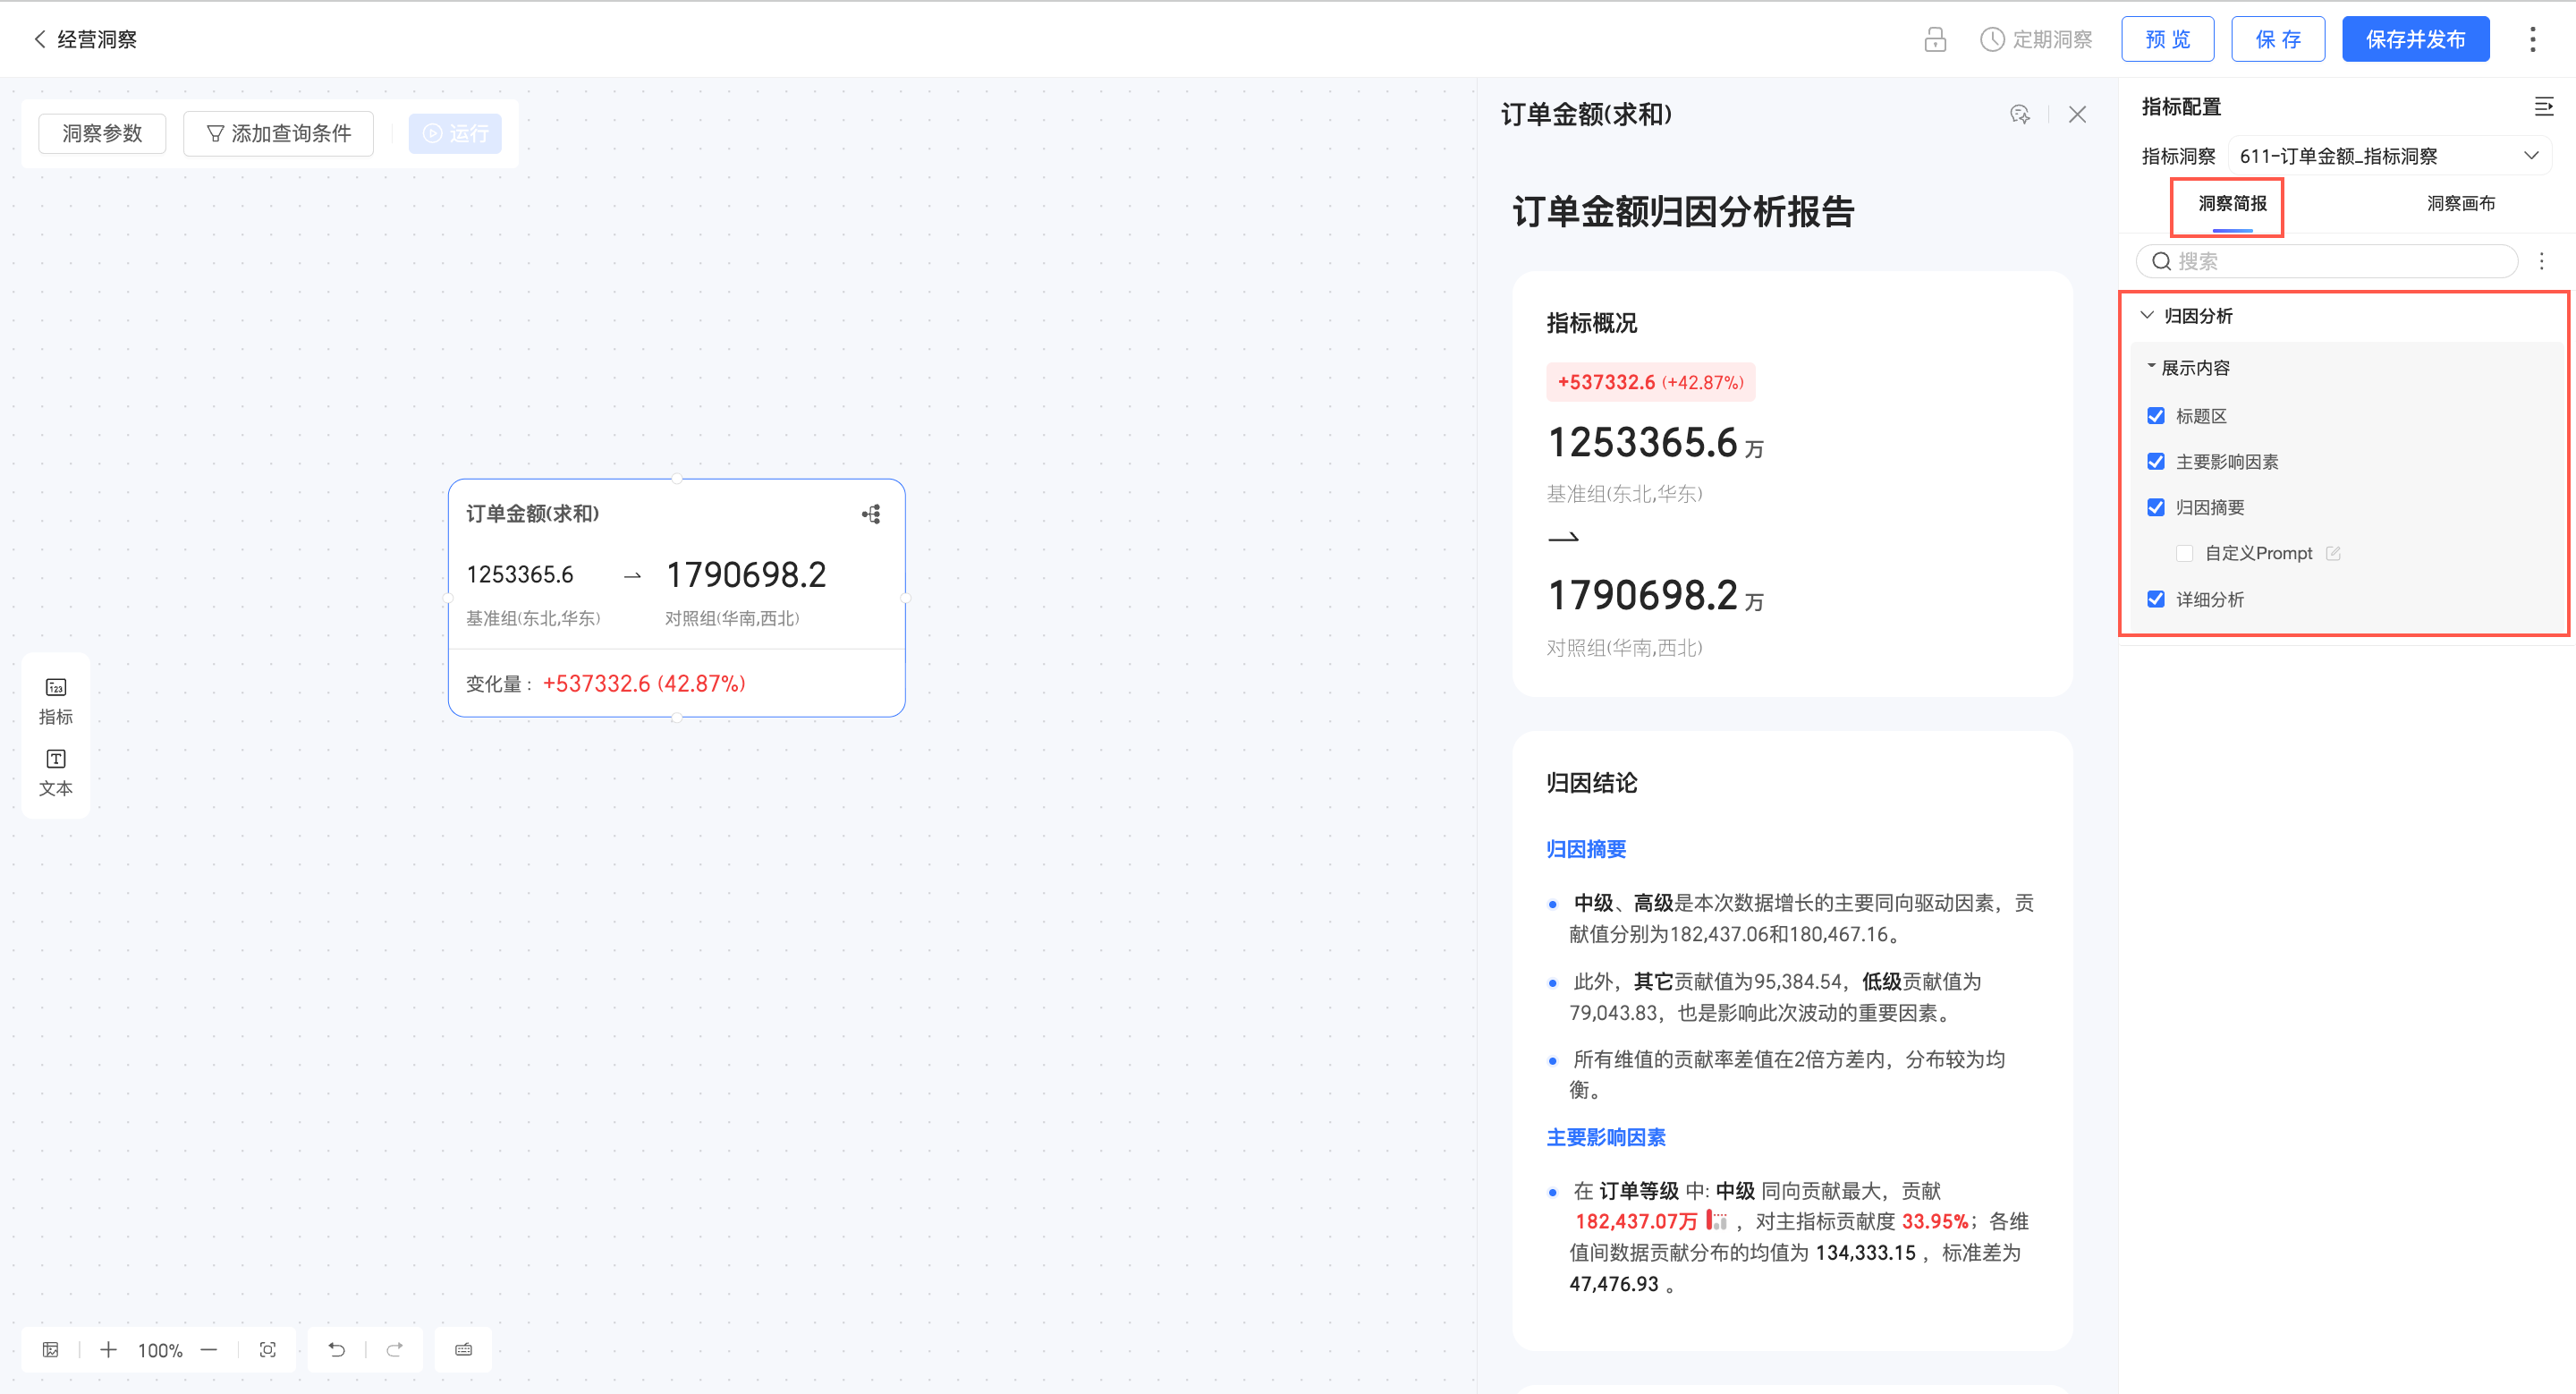
Task: Click the 保存并发布 button
Action: click(2415, 40)
